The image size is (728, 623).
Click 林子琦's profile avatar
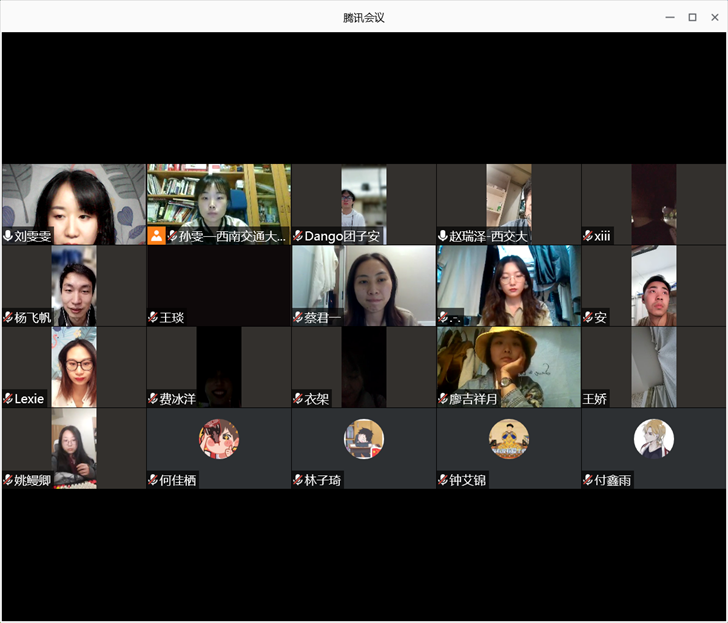point(364,439)
